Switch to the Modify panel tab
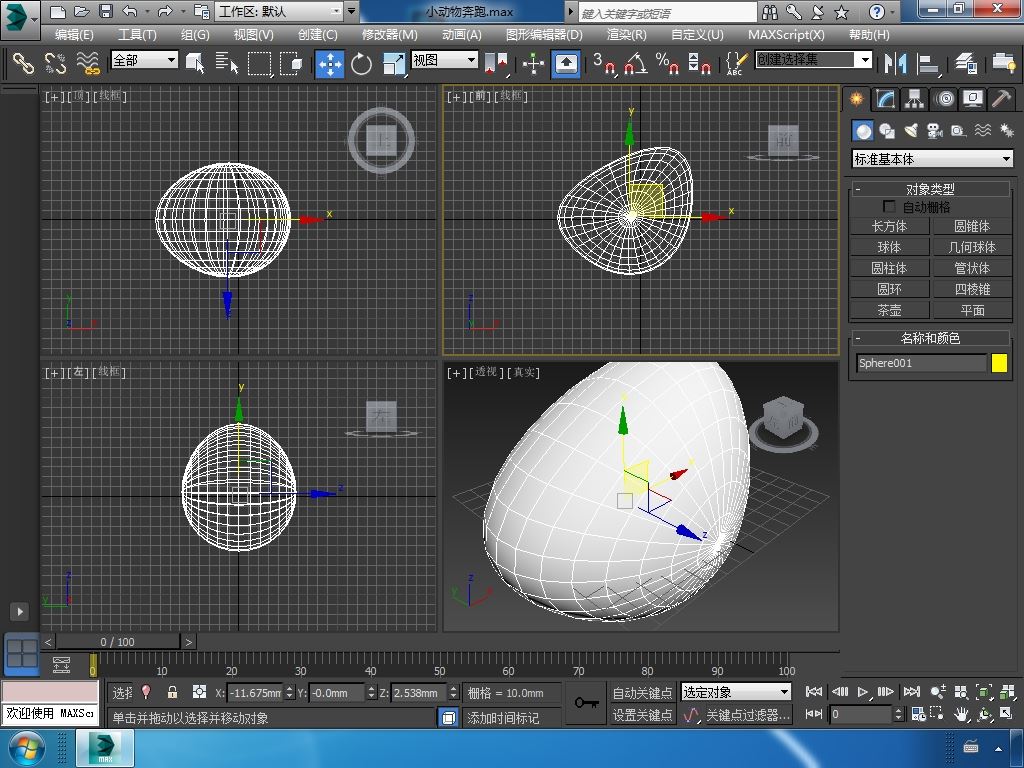Image resolution: width=1024 pixels, height=768 pixels. [x=885, y=99]
